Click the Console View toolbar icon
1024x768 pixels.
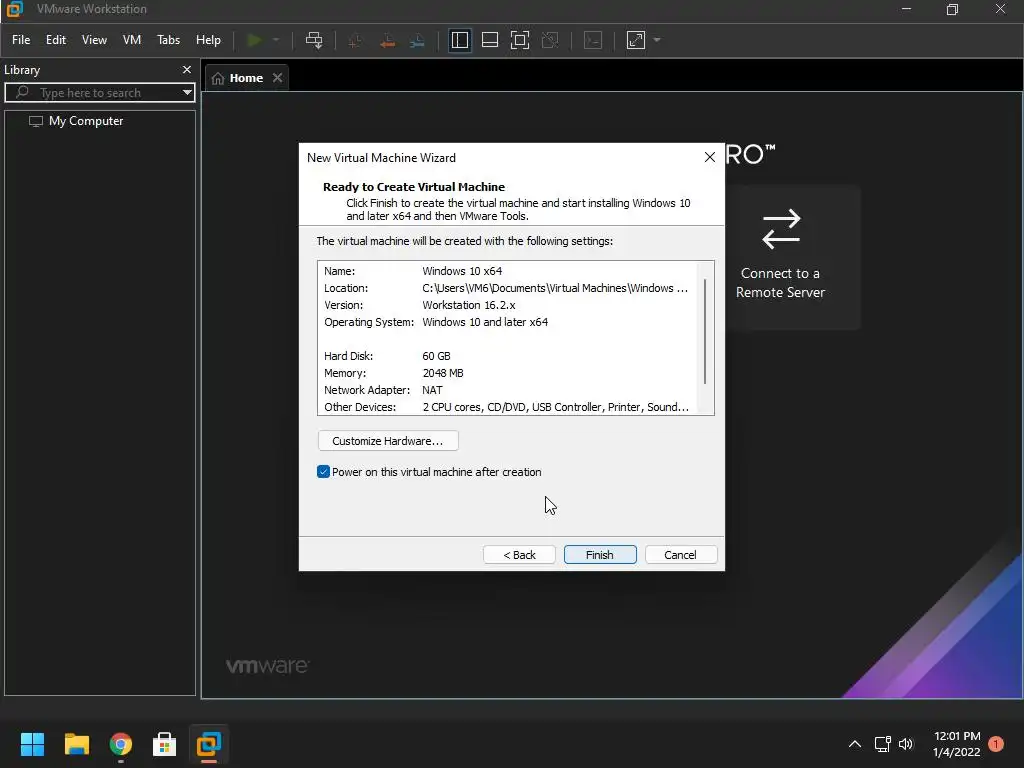[x=592, y=40]
